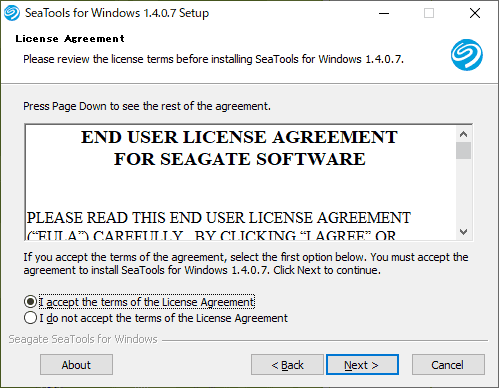
Task: Minimize the SeaTools Setup window
Action: [x=384, y=13]
